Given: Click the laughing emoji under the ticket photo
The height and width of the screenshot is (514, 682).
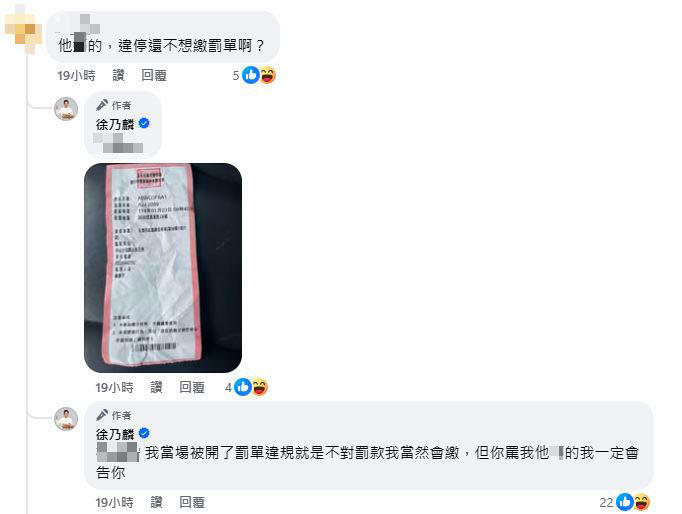Looking at the screenshot, I should 260,387.
